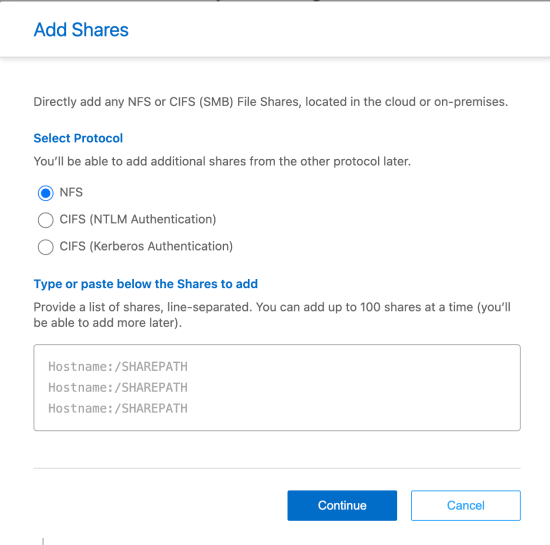The width and height of the screenshot is (550, 545).
Task: Cancel the Add Shares dialog
Action: [466, 505]
